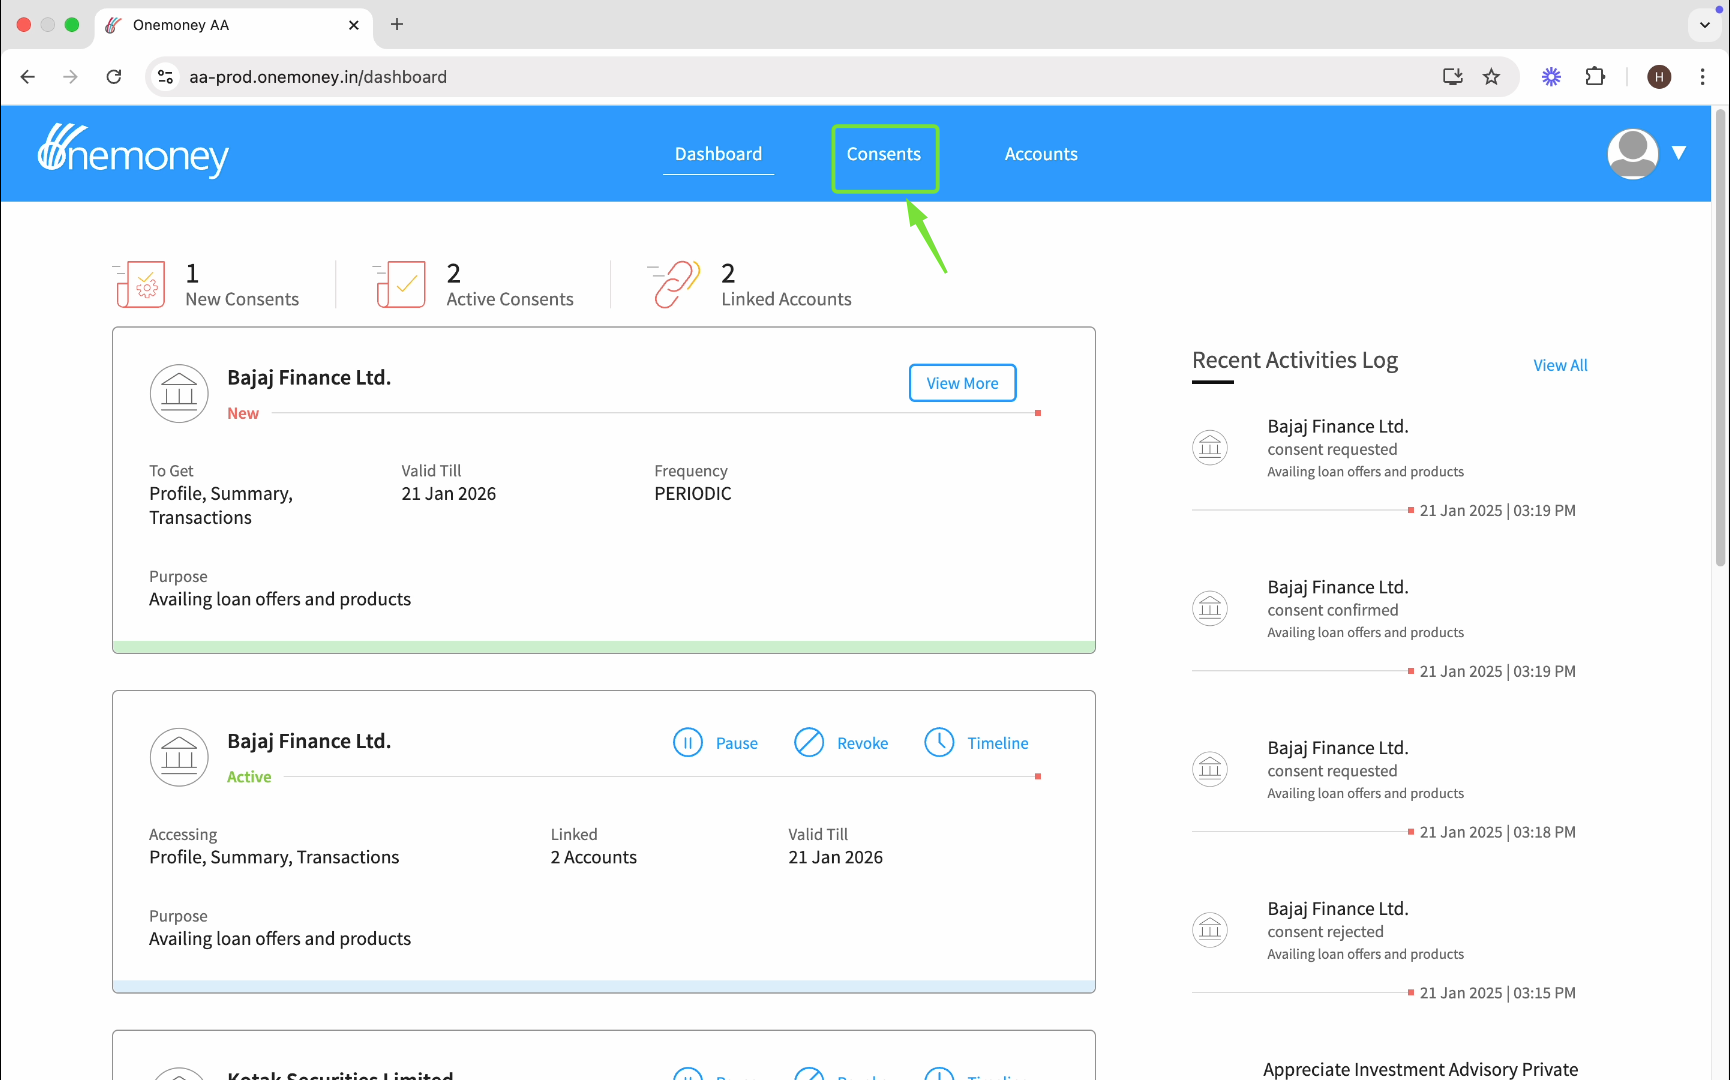1730x1080 pixels.
Task: Bookmark this page with star
Action: click(1492, 77)
